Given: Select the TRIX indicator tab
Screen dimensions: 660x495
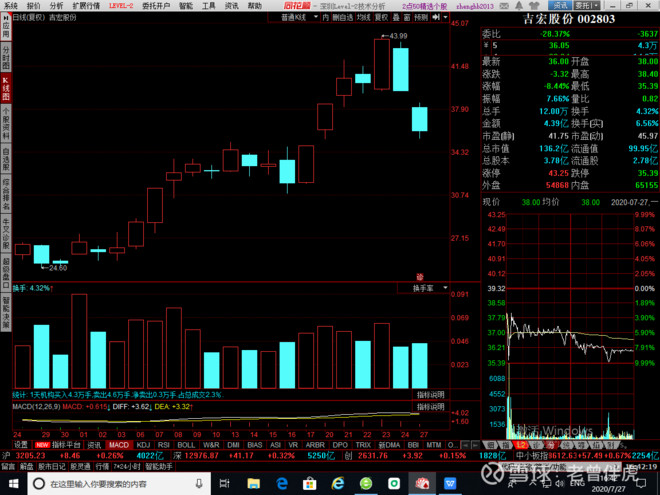Looking at the screenshot, I should coord(363,445).
